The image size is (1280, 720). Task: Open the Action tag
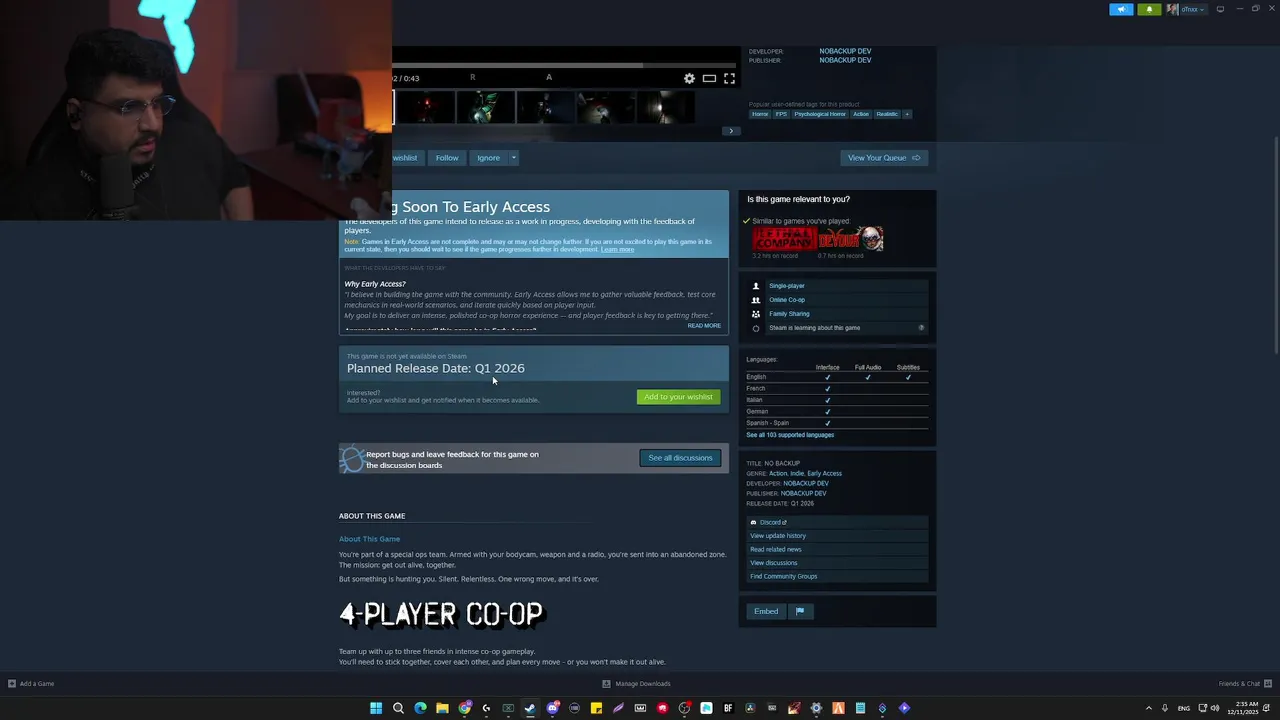coord(861,114)
